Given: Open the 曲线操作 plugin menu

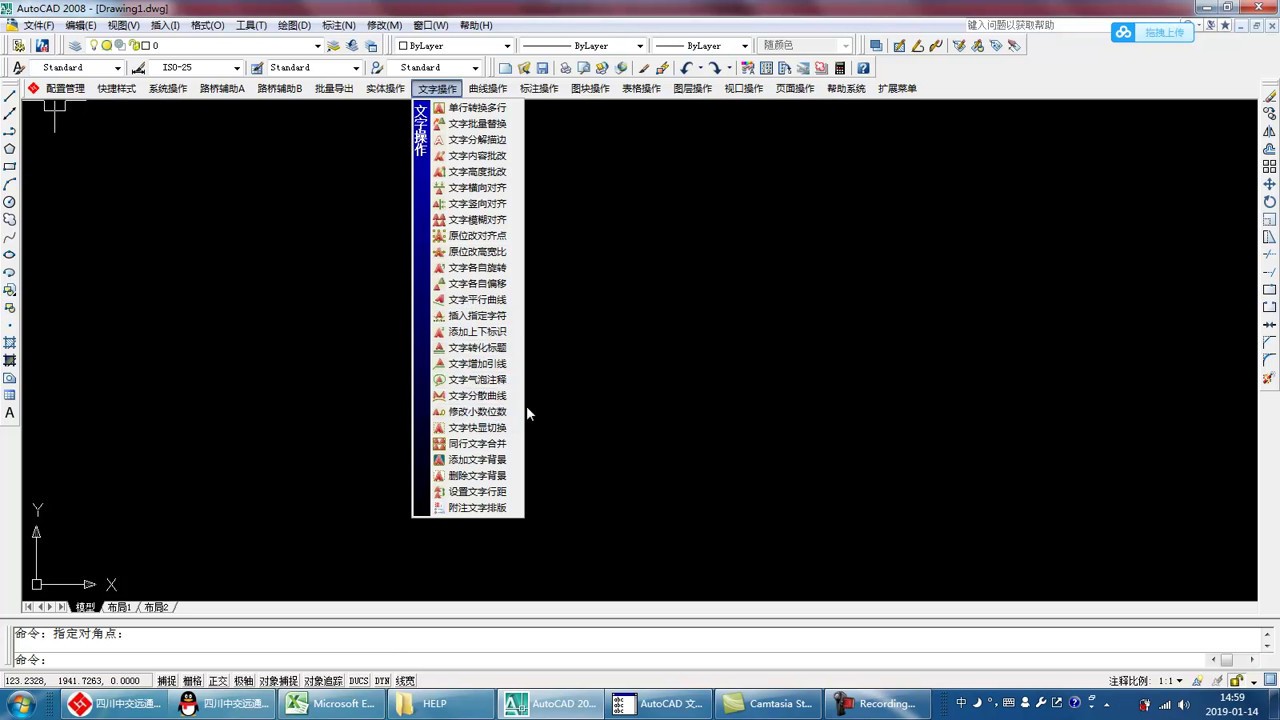Looking at the screenshot, I should (x=488, y=89).
